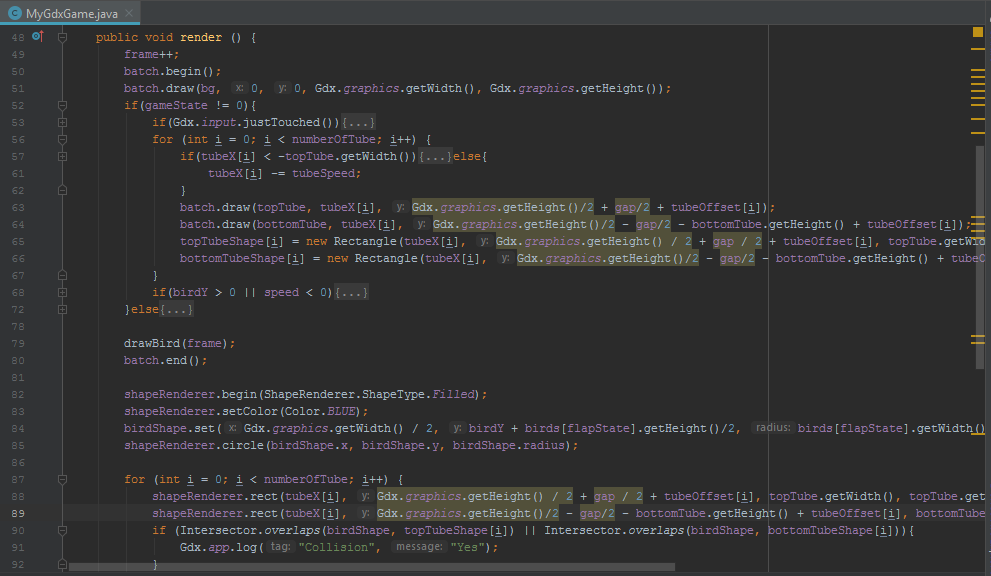Viewport: 991px width, 576px height.
Task: Click the yellow inspection status indicator at top right
Action: pyautogui.click(x=978, y=32)
